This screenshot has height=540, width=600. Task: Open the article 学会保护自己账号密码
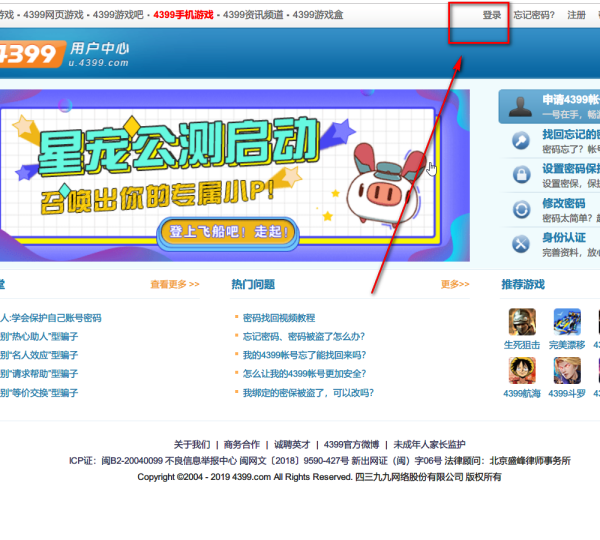click(x=56, y=318)
